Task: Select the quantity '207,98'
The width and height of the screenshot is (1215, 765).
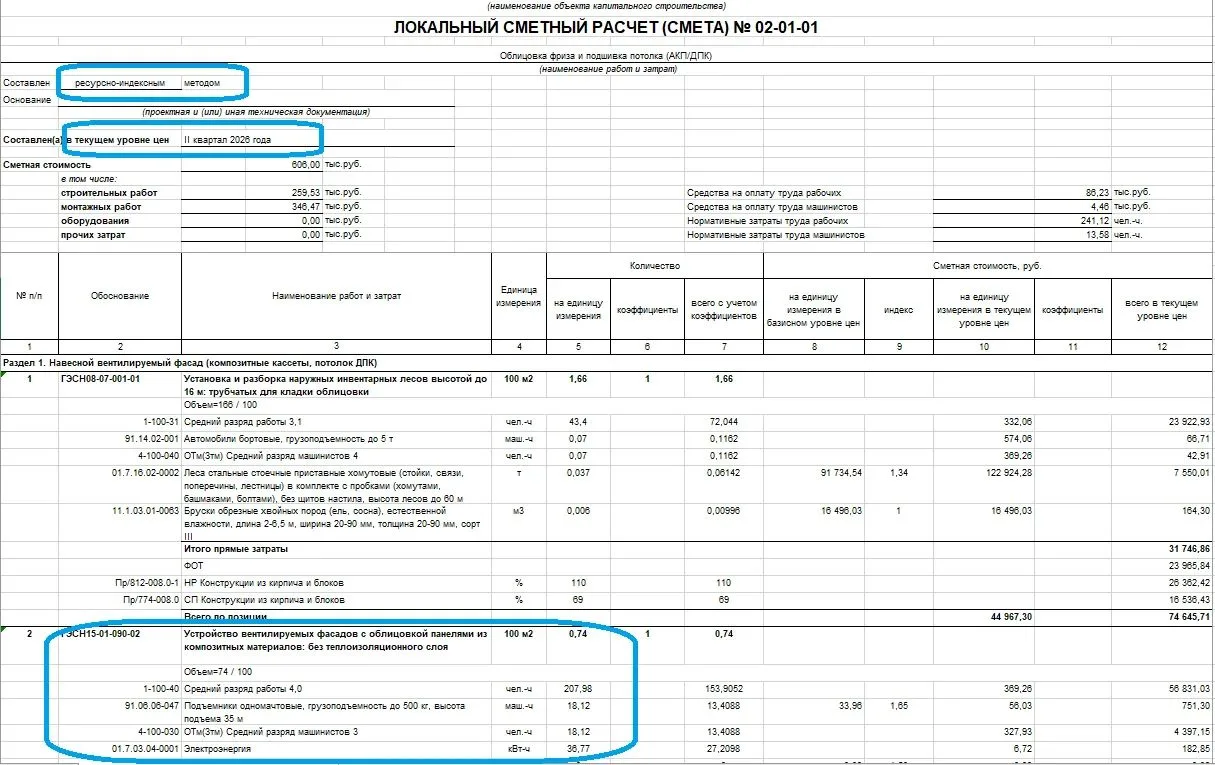Action: pos(578,688)
